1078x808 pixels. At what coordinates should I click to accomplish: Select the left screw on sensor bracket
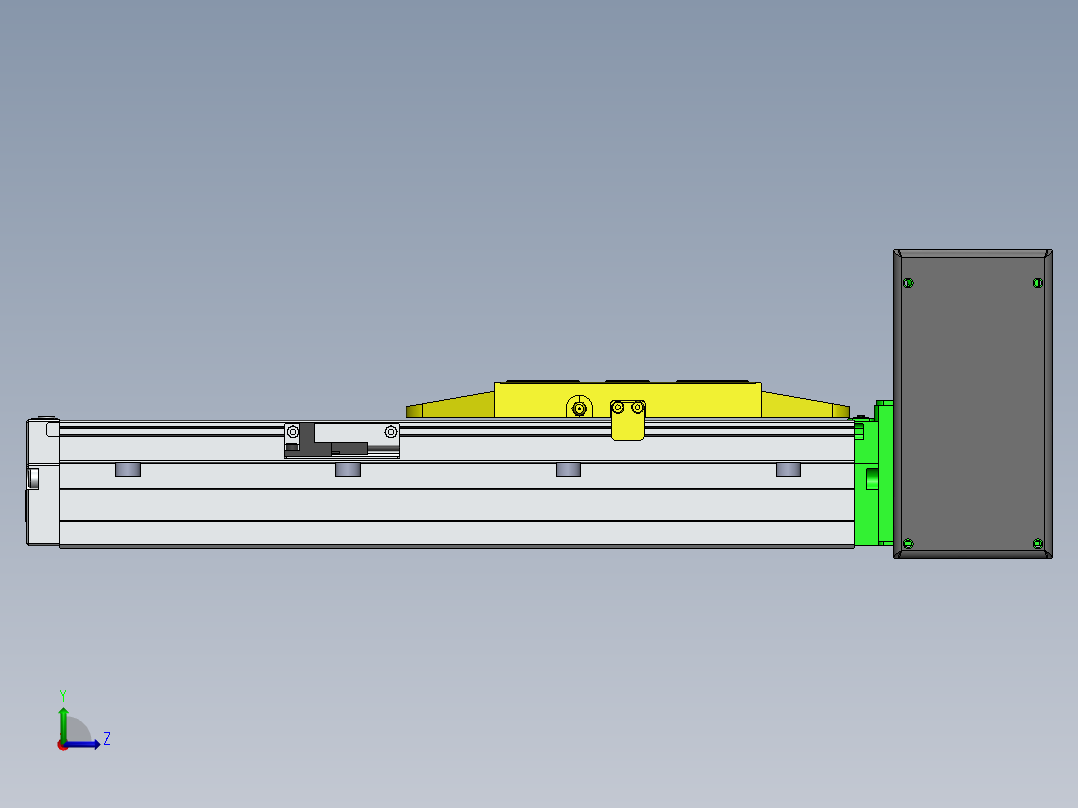pos(293,432)
